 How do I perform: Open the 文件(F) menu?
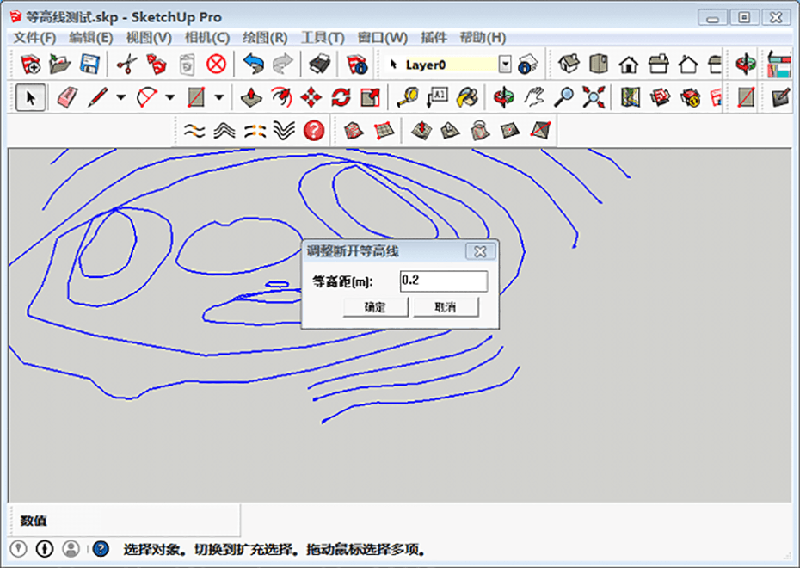pos(34,37)
